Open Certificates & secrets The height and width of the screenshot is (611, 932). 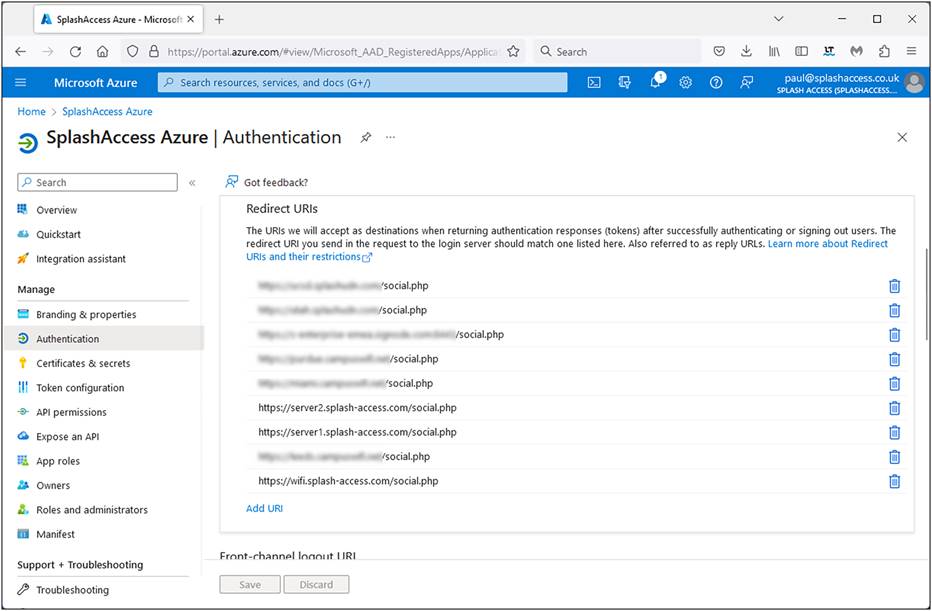(x=83, y=364)
